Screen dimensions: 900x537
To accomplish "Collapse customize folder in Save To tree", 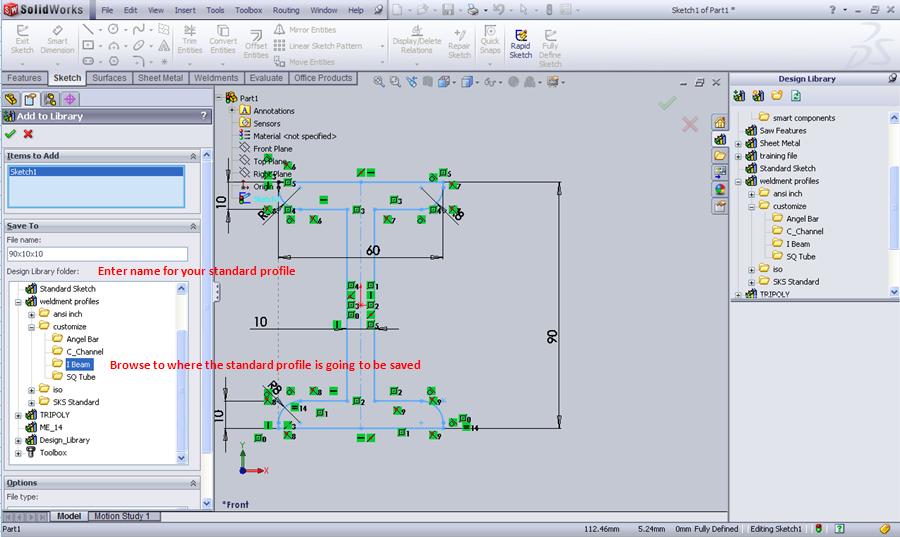I will [32, 327].
